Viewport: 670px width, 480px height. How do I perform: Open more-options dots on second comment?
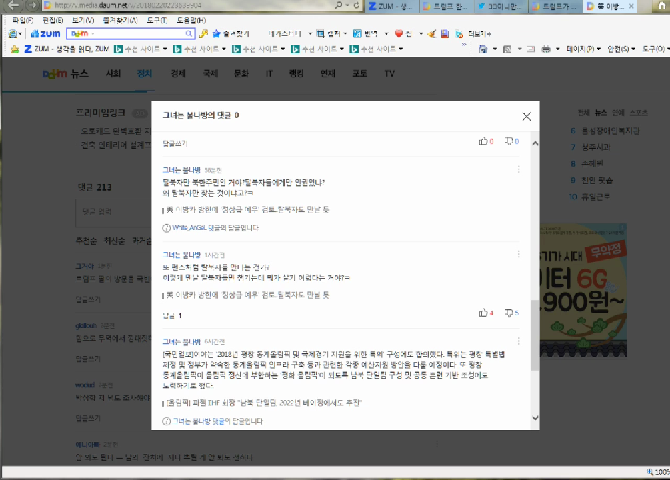[x=518, y=256]
